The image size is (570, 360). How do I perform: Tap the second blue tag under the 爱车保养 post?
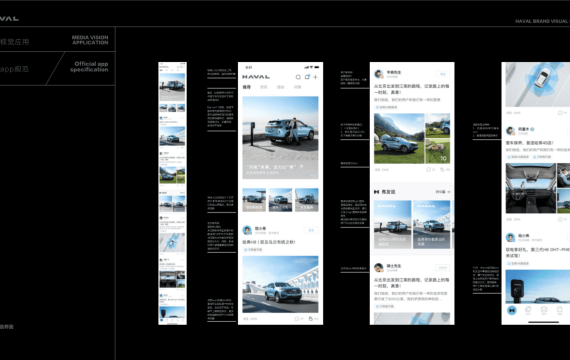542,157
